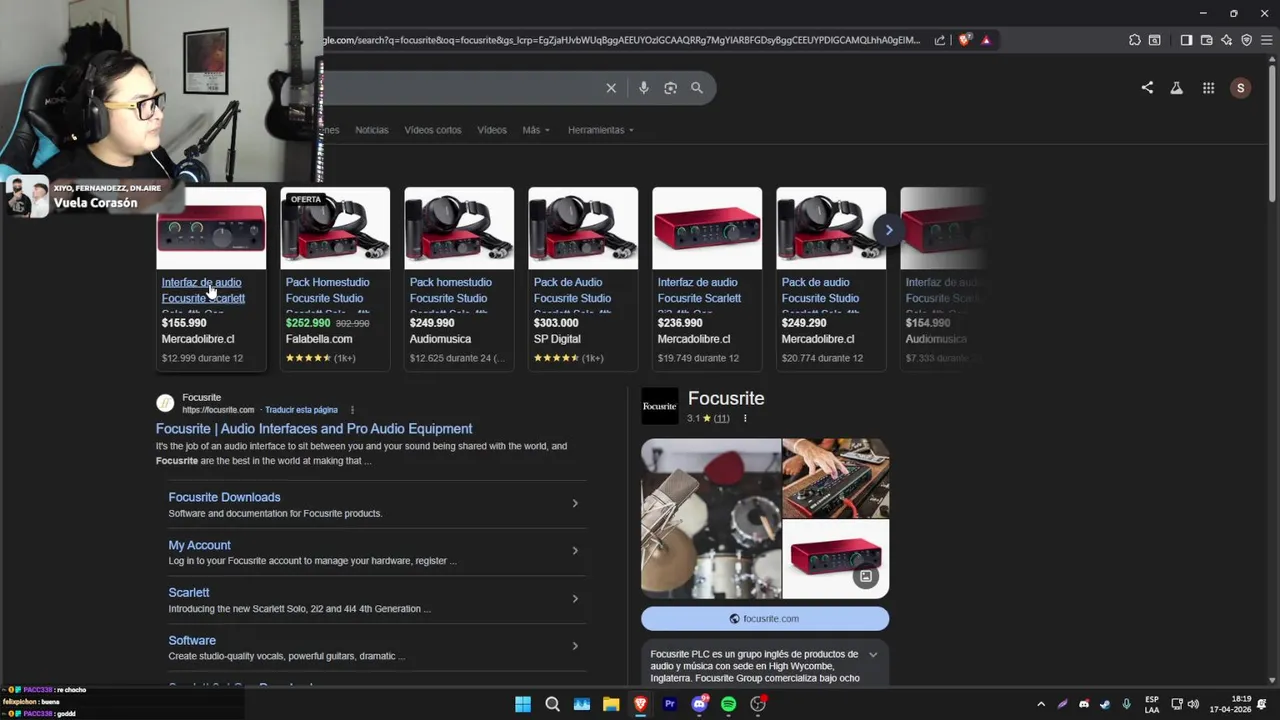Start voice search with microphone icon
This screenshot has height=720, width=1280.
[643, 88]
